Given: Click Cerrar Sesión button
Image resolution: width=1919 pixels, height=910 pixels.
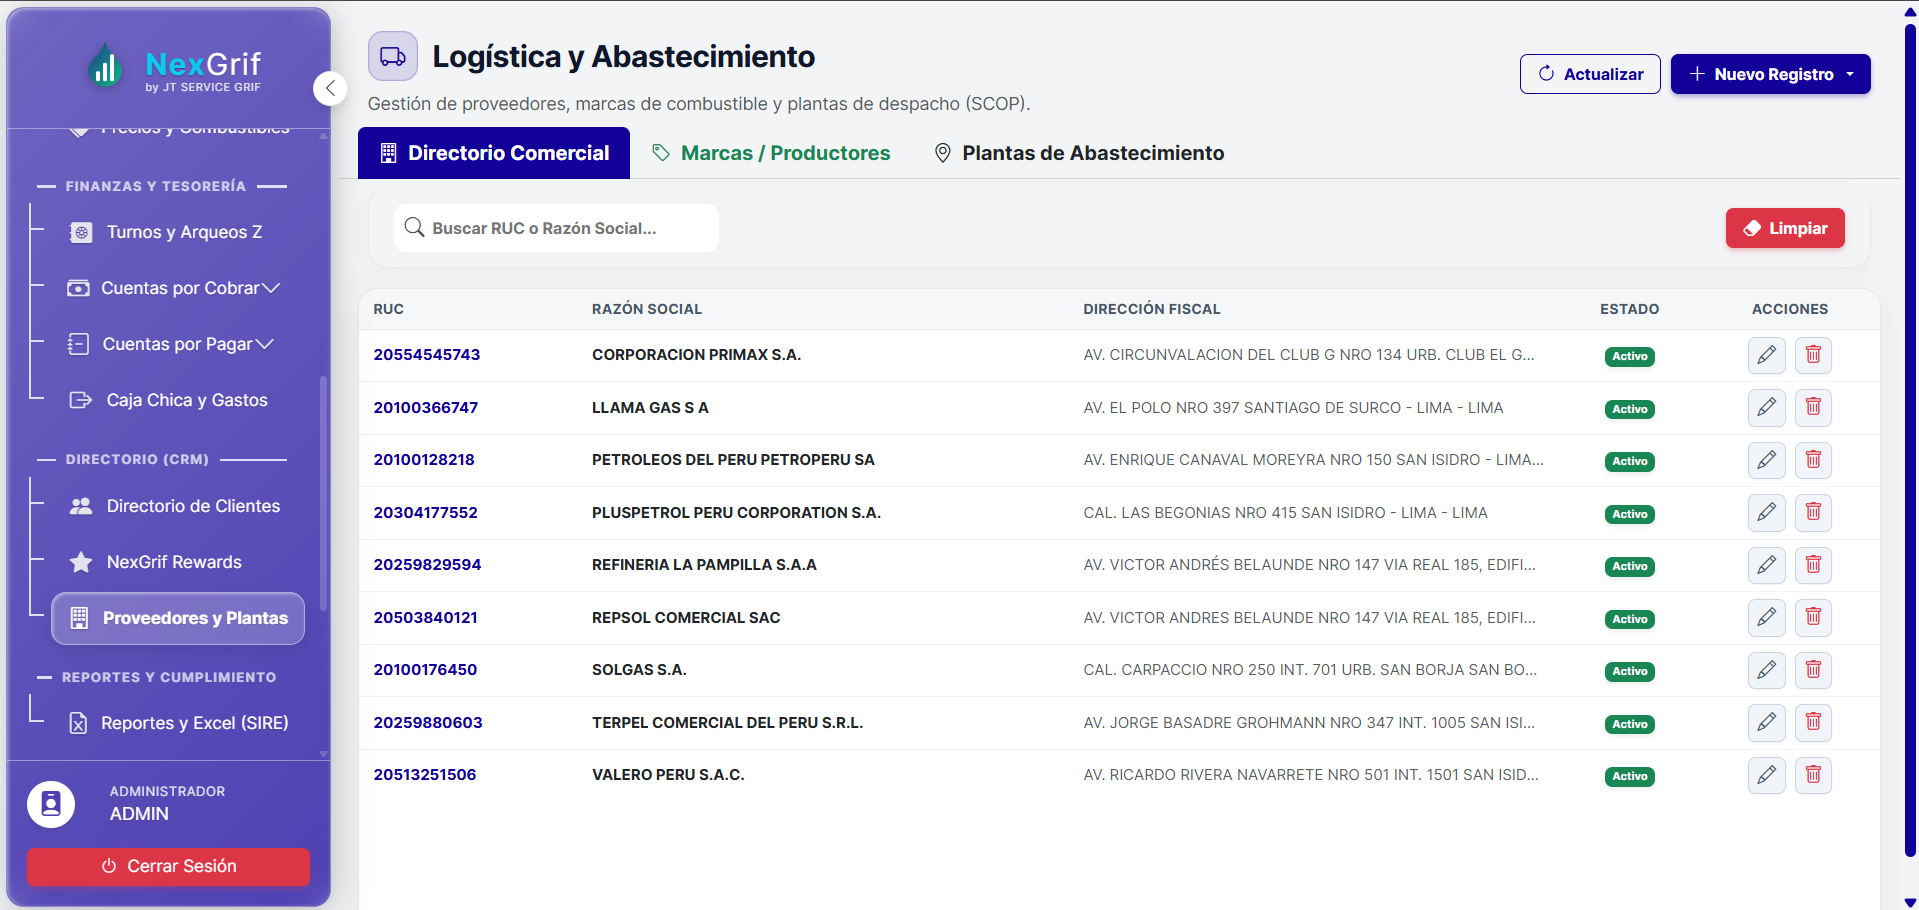Looking at the screenshot, I should [168, 866].
